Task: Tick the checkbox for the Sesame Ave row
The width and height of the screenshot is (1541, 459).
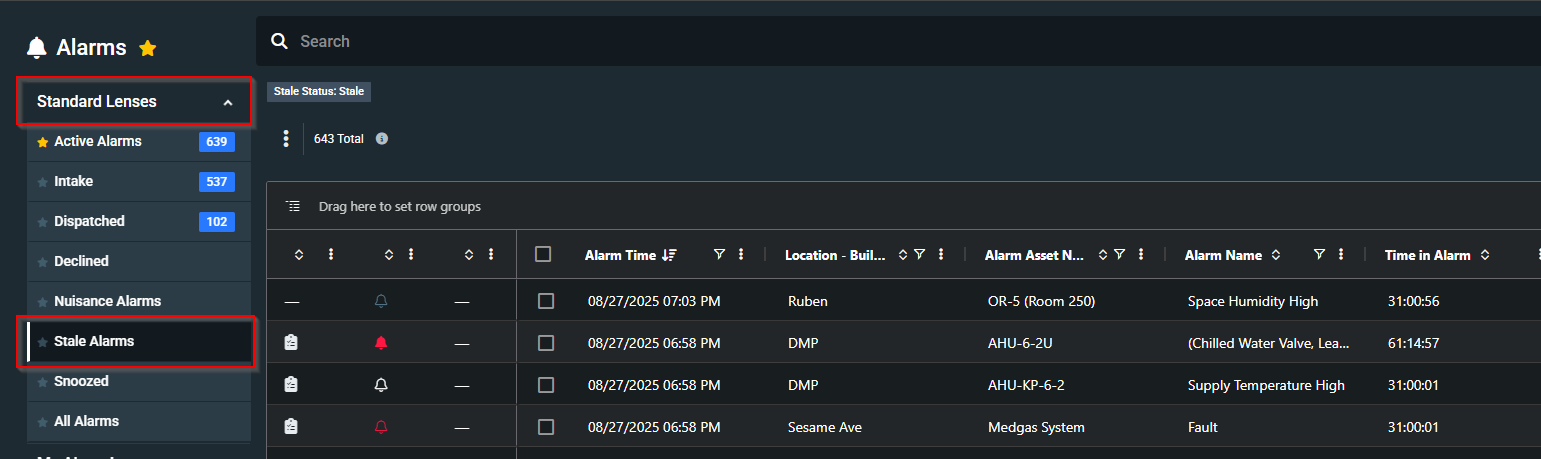Action: tap(546, 427)
